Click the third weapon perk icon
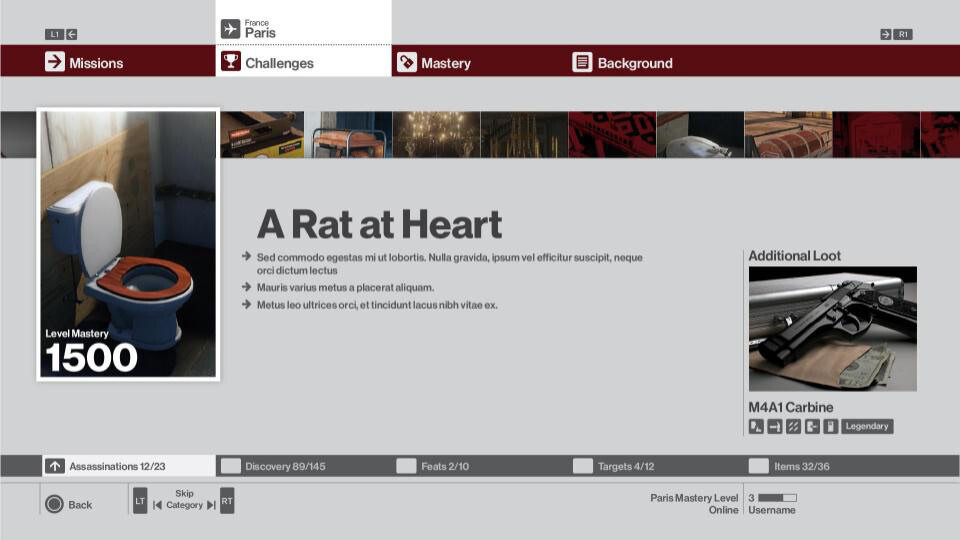Screen dimensions: 960x540 pyautogui.click(x=793, y=427)
